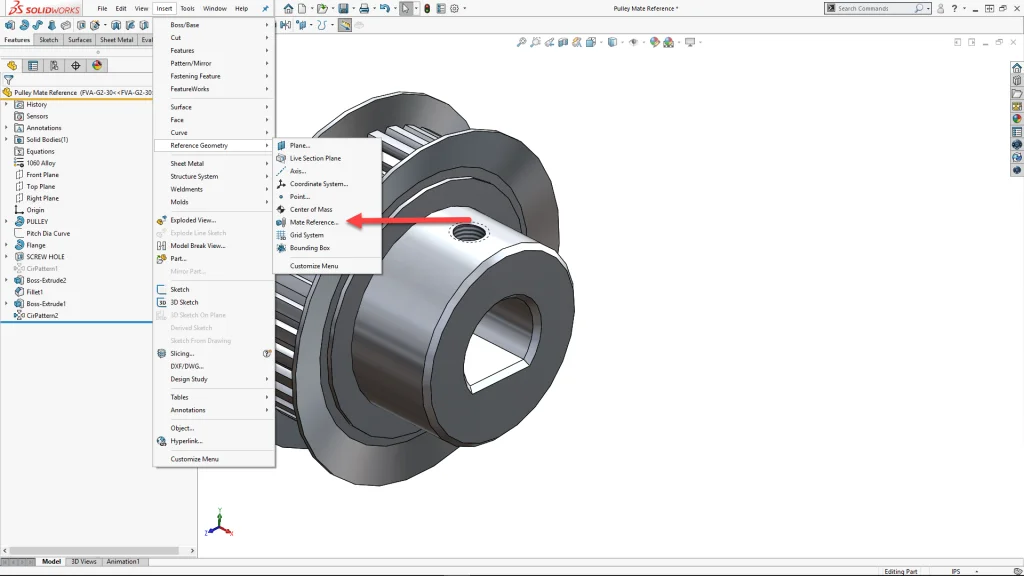Toggle Hide/Show Items eye icon
Image resolution: width=1024 pixels, height=576 pixels.
pos(631,42)
